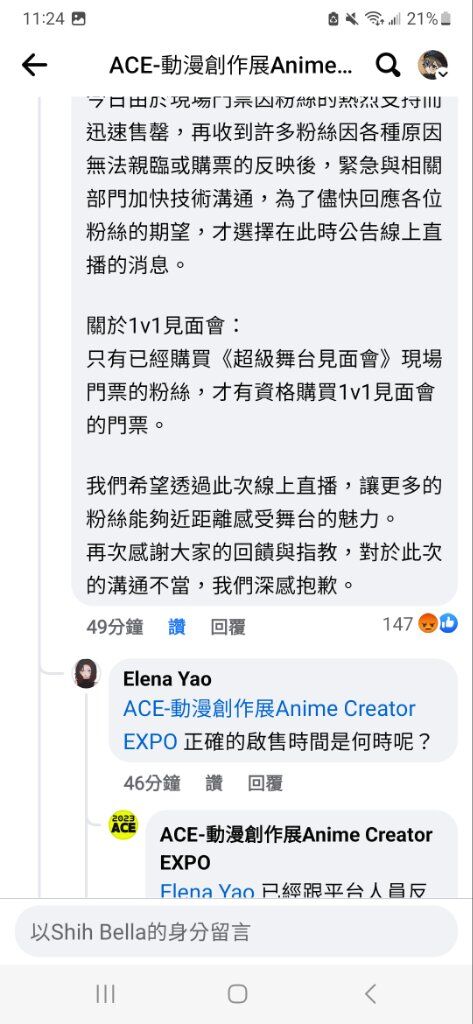
Task: Like Elena Yao's comment with 讚
Action: [214, 783]
